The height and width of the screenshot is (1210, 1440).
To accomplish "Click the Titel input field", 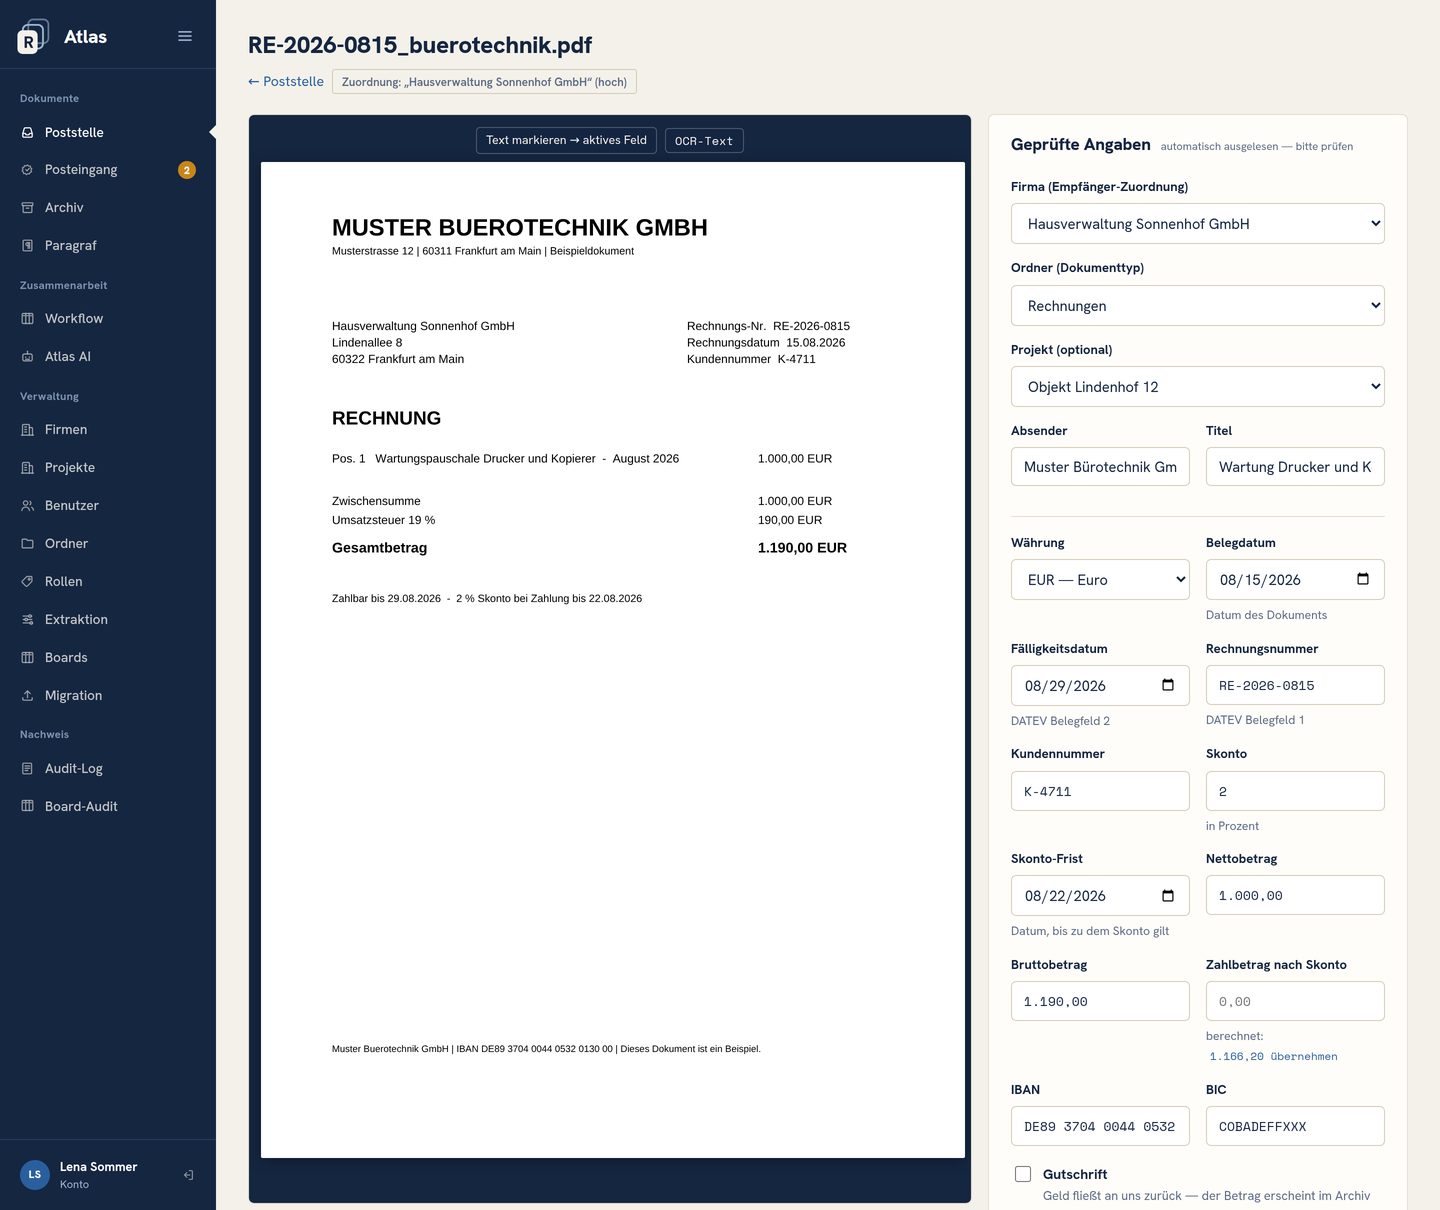I will click(1295, 467).
